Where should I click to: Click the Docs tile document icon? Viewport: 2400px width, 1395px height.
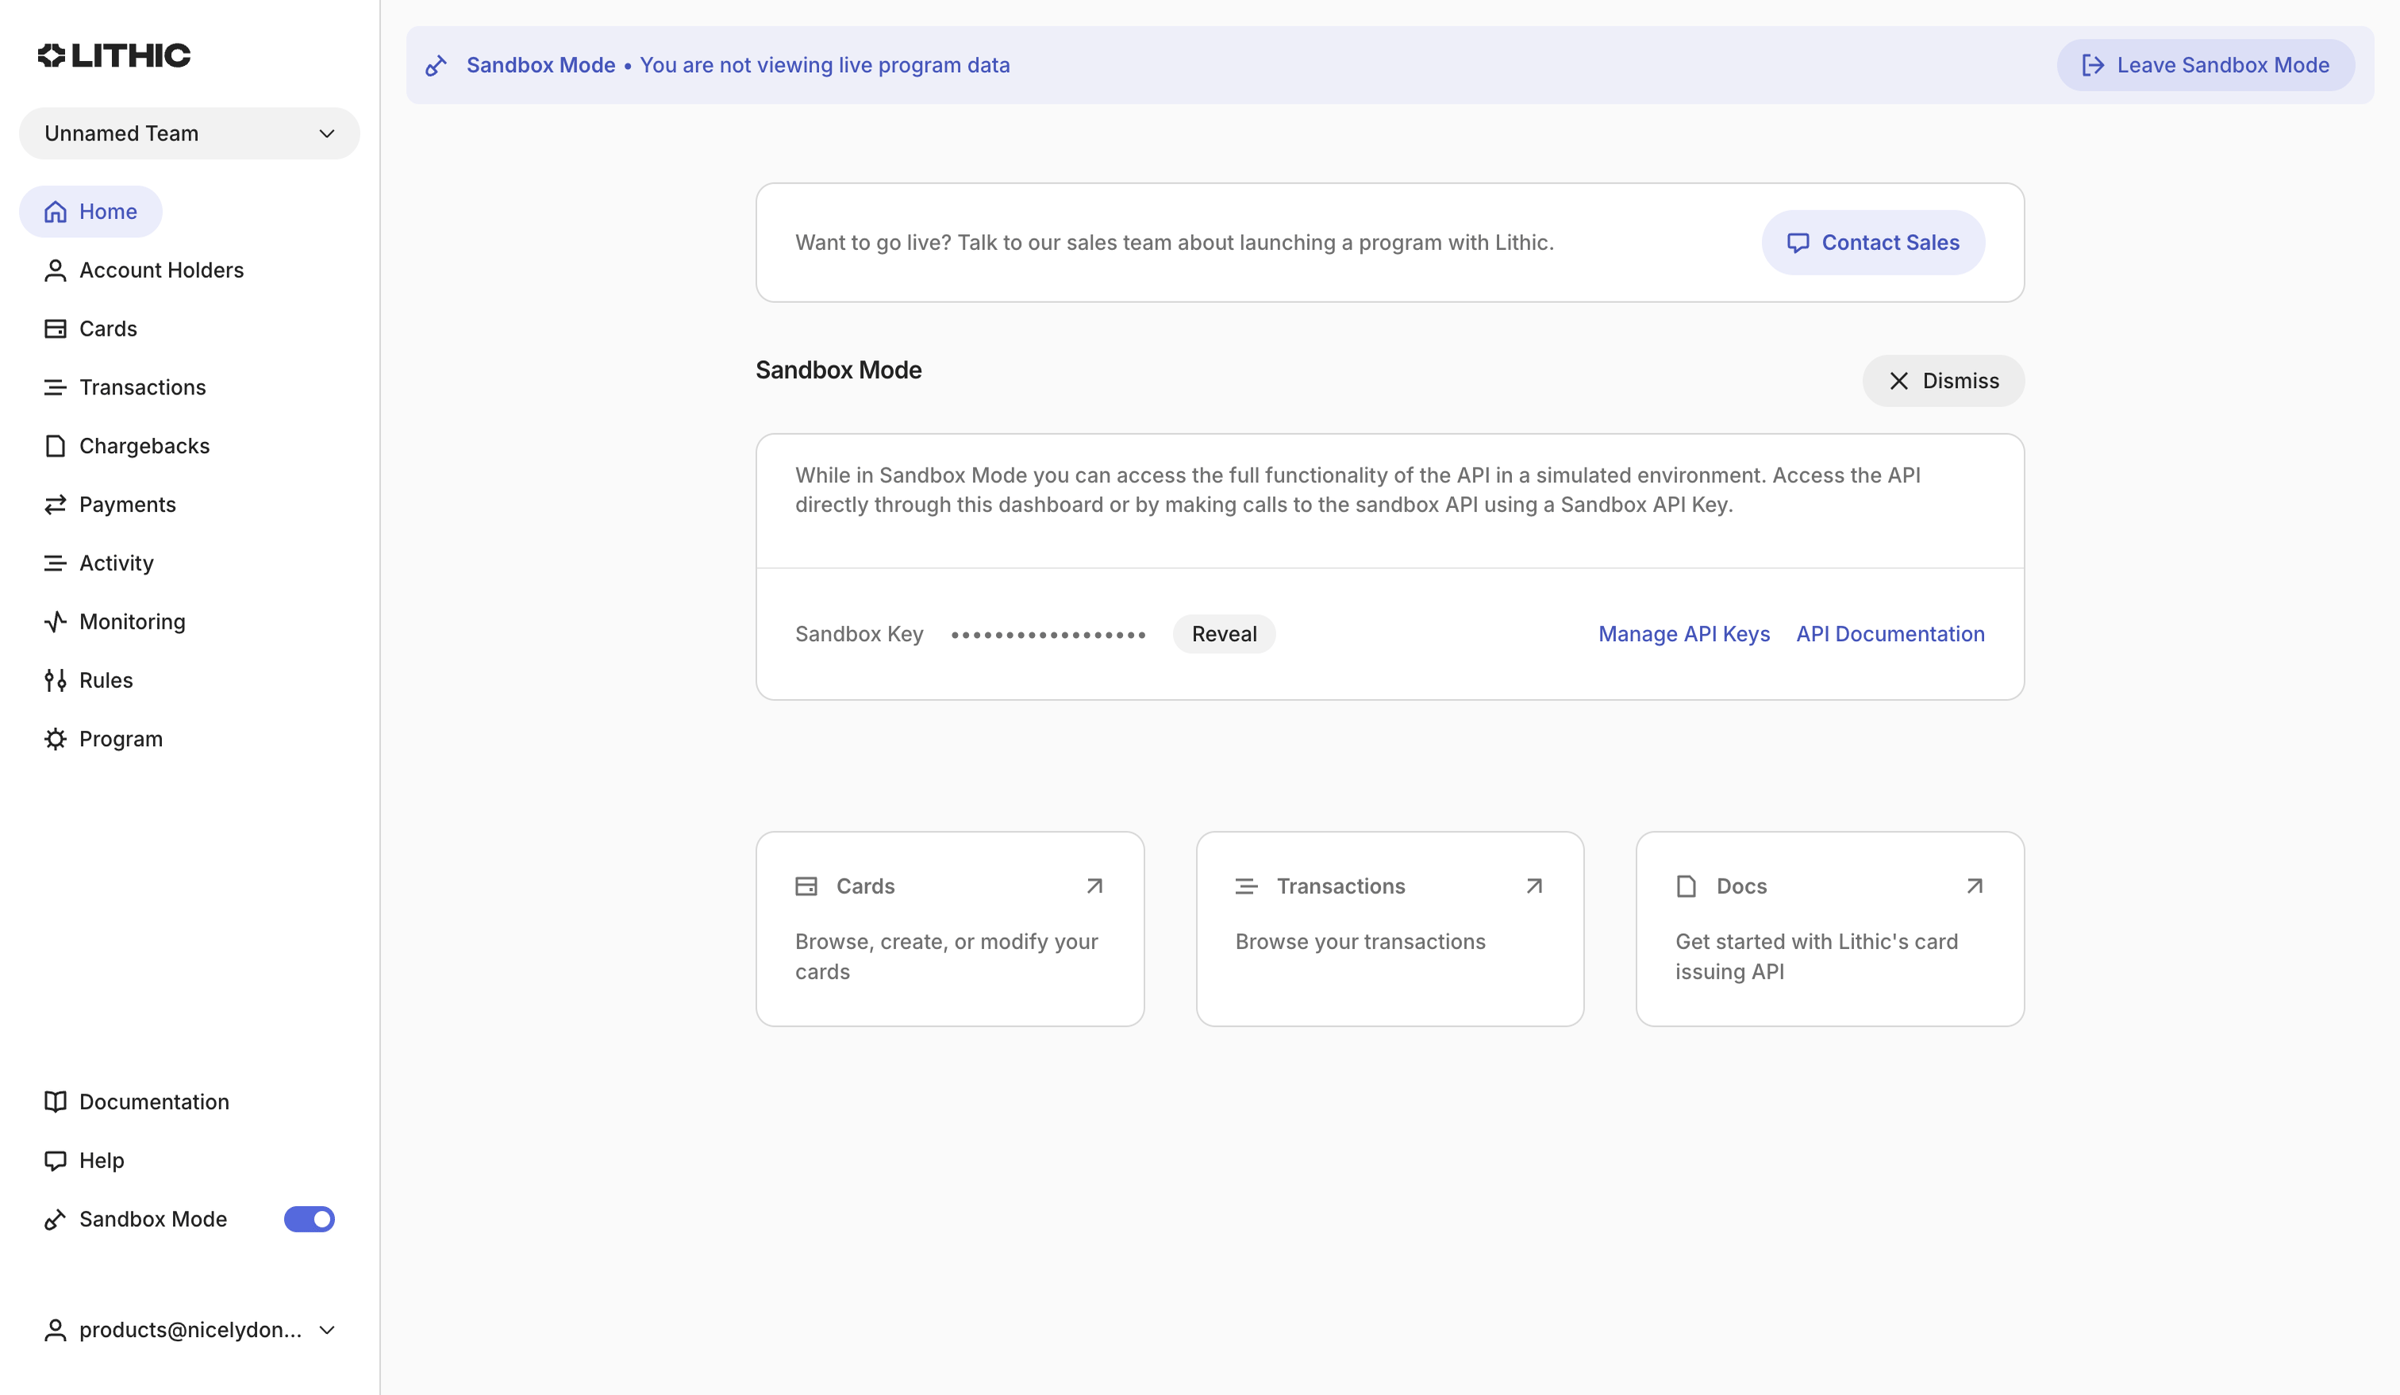coord(1686,886)
